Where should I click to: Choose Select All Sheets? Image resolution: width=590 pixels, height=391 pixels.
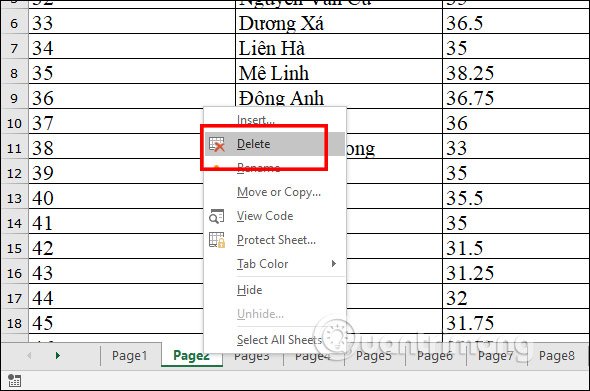[x=275, y=340]
